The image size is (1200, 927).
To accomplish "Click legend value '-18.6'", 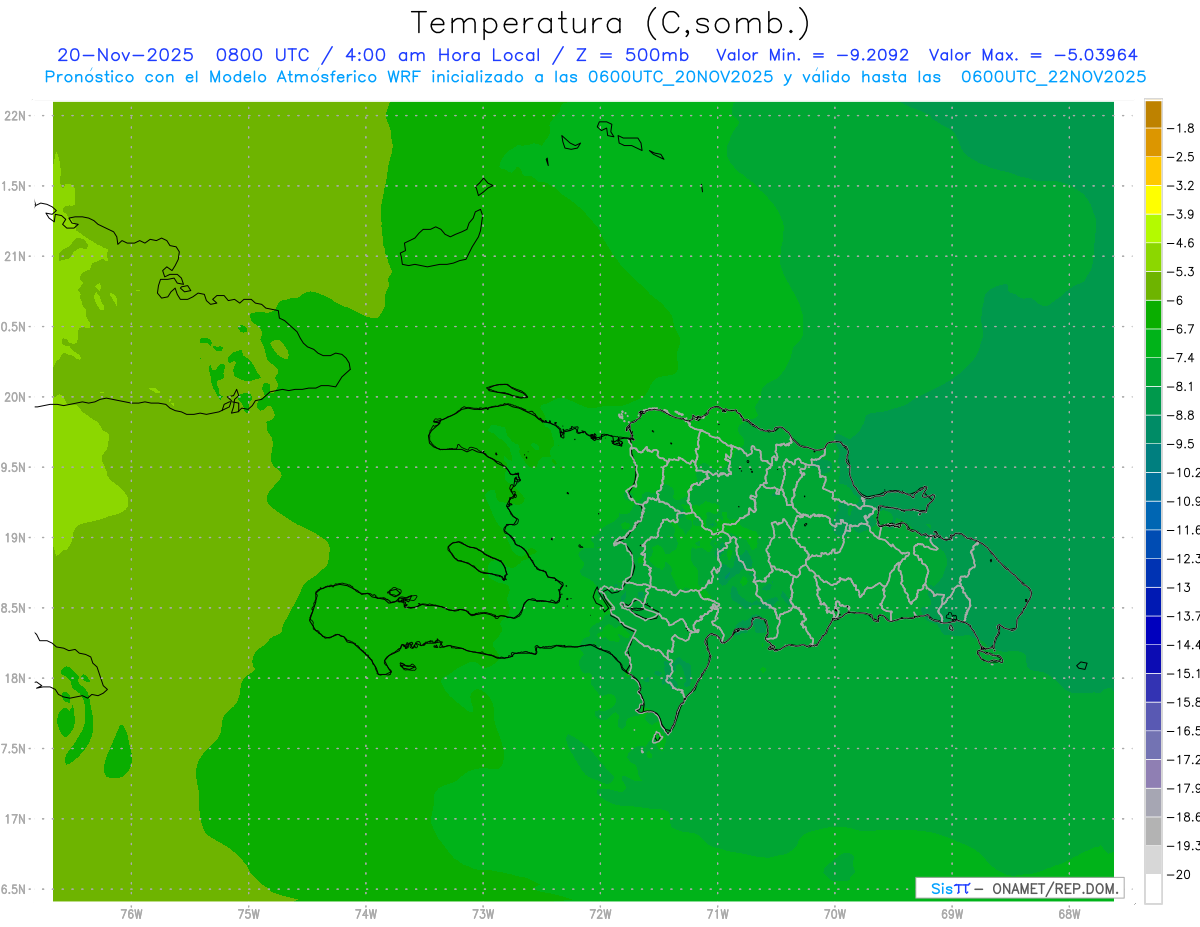I will (1183, 817).
